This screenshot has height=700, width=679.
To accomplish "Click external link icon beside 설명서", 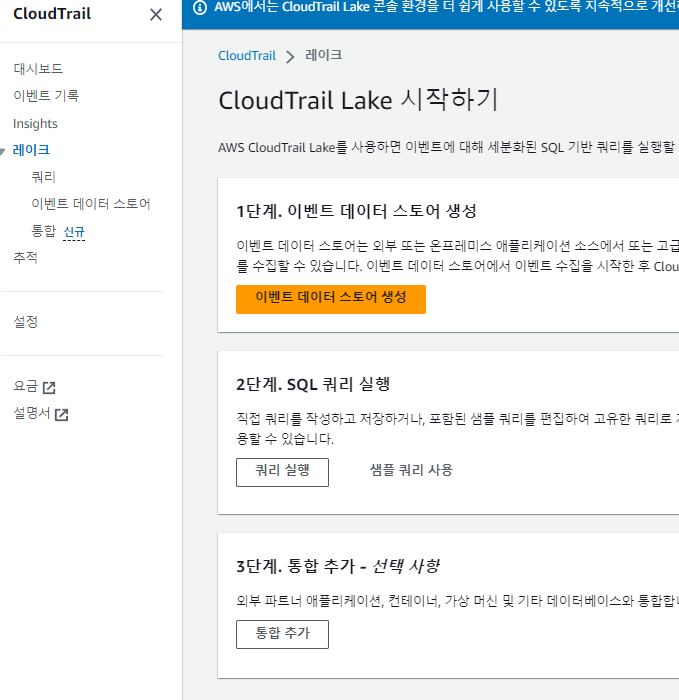I will [x=62, y=414].
